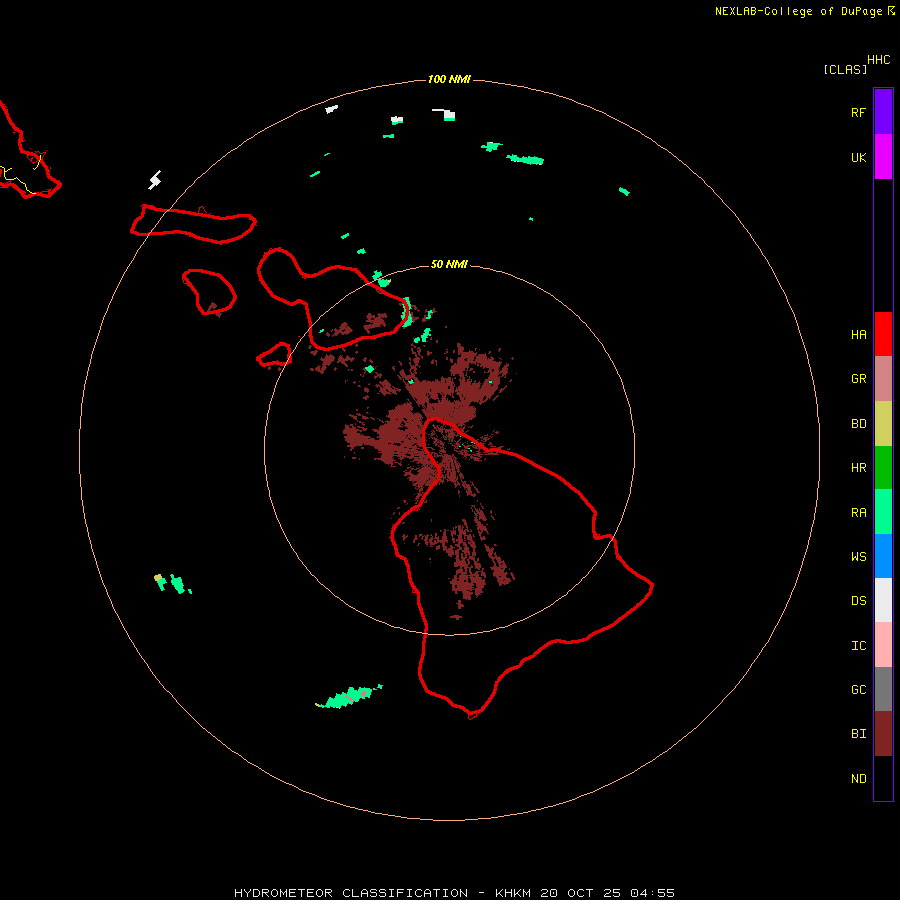Screen dimensions: 900x900
Task: Click the 'IC' legend label
Action: [x=859, y=646]
